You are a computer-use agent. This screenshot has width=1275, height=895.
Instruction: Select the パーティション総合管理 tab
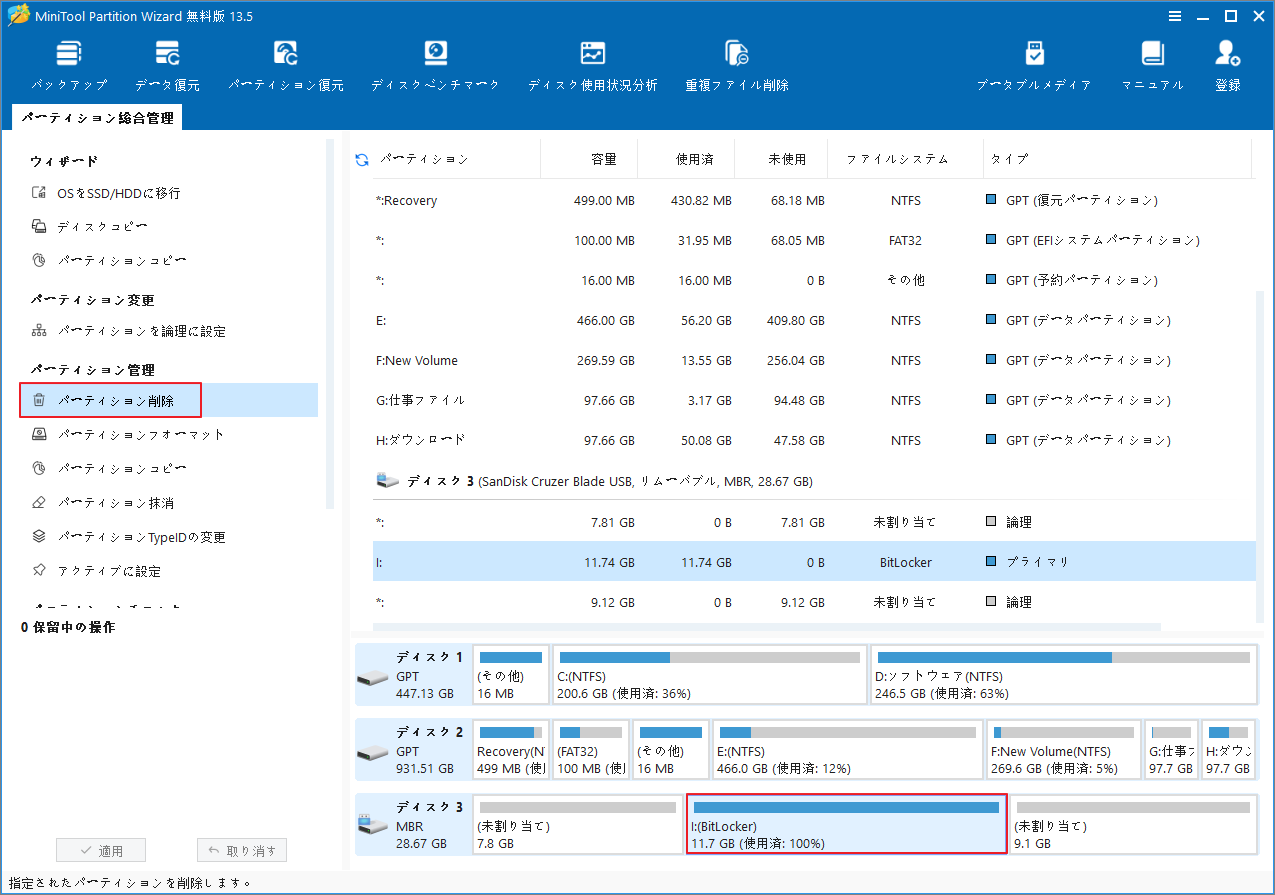(97, 117)
